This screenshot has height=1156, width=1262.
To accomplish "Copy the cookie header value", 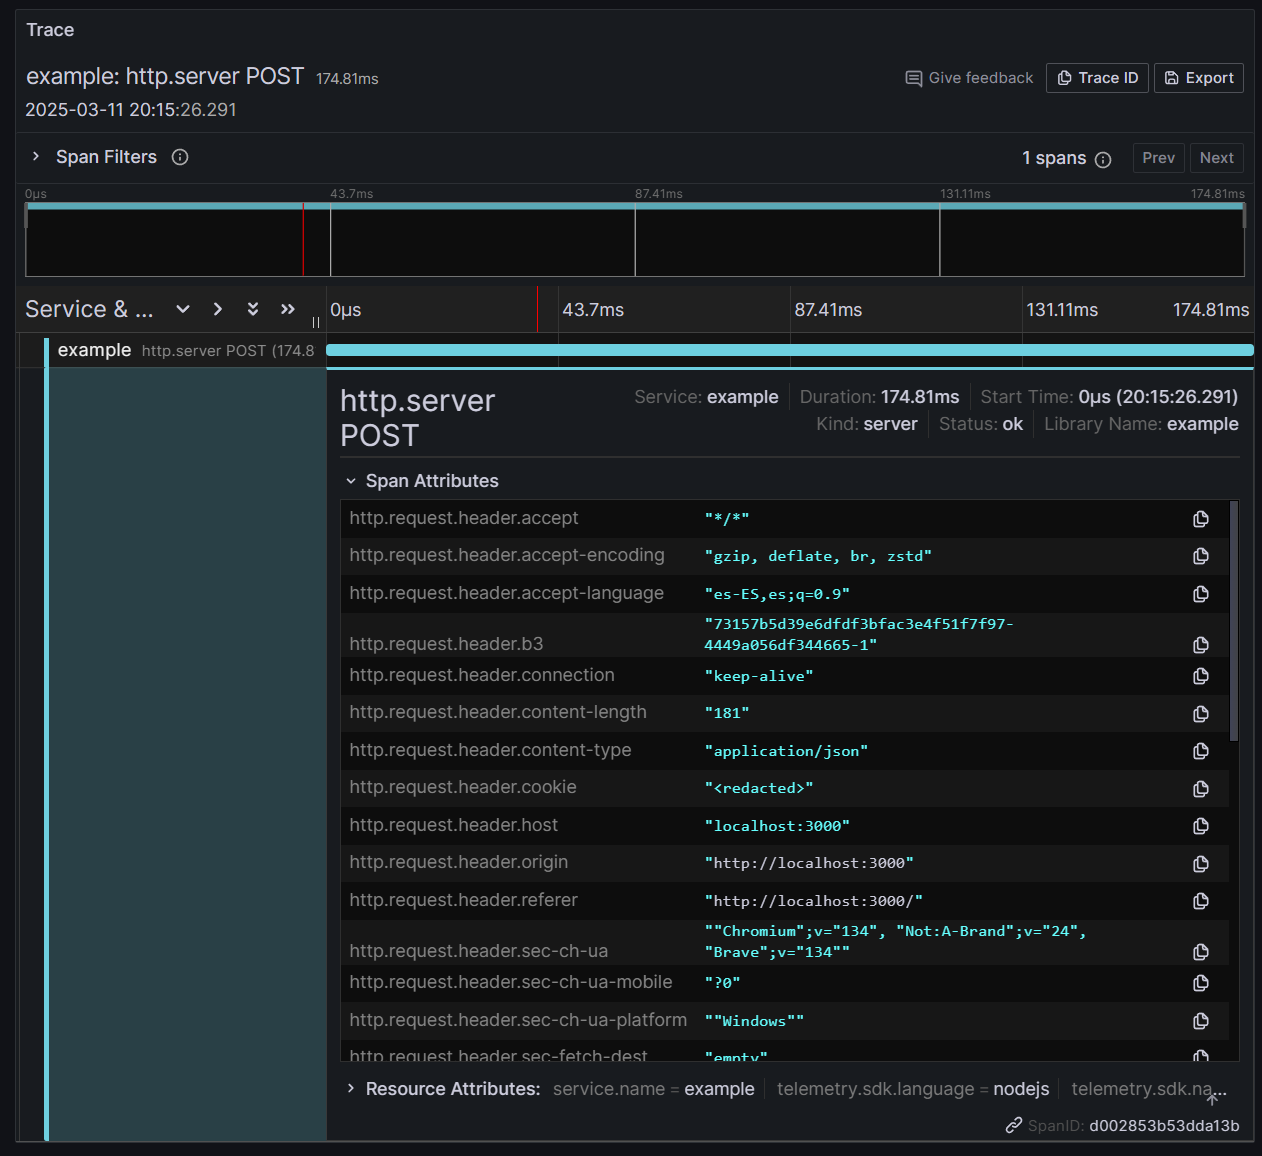I will pyautogui.click(x=1200, y=789).
